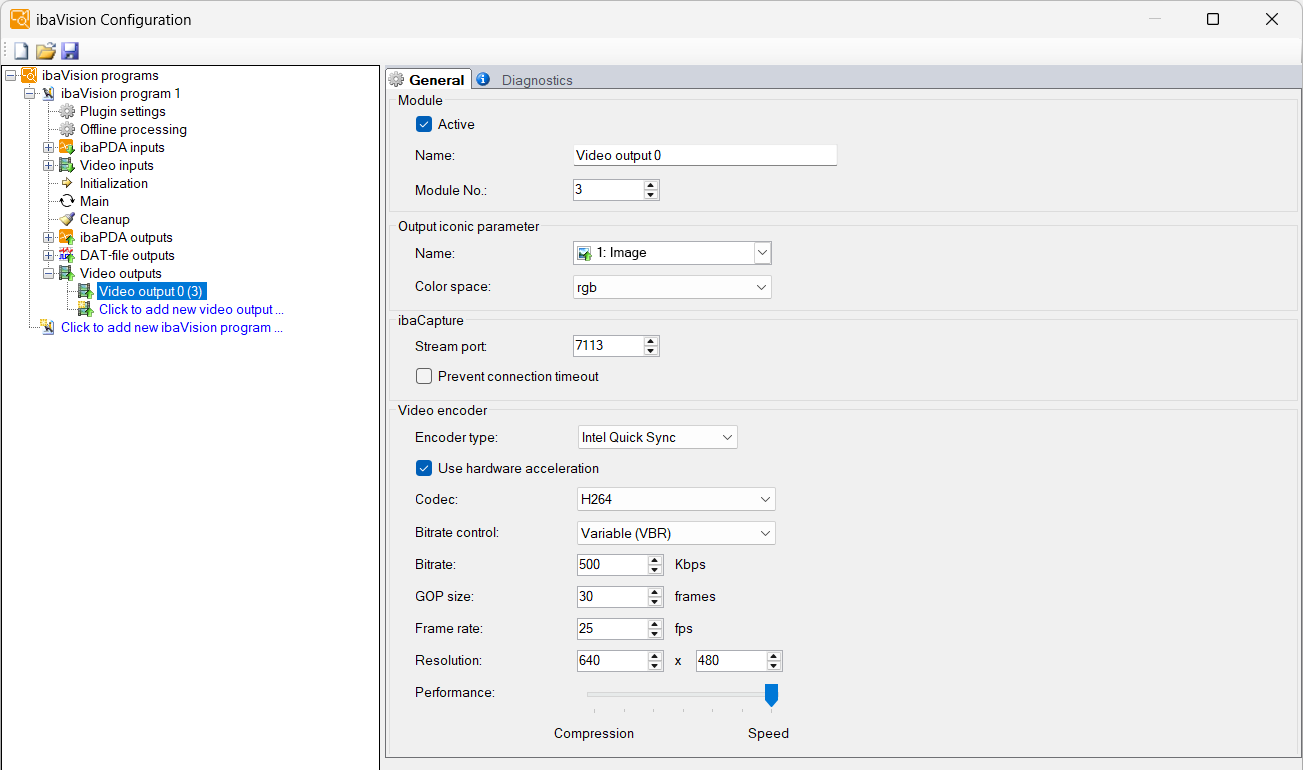This screenshot has width=1303, height=770.
Task: Click the Main loop icon
Action: tap(67, 201)
